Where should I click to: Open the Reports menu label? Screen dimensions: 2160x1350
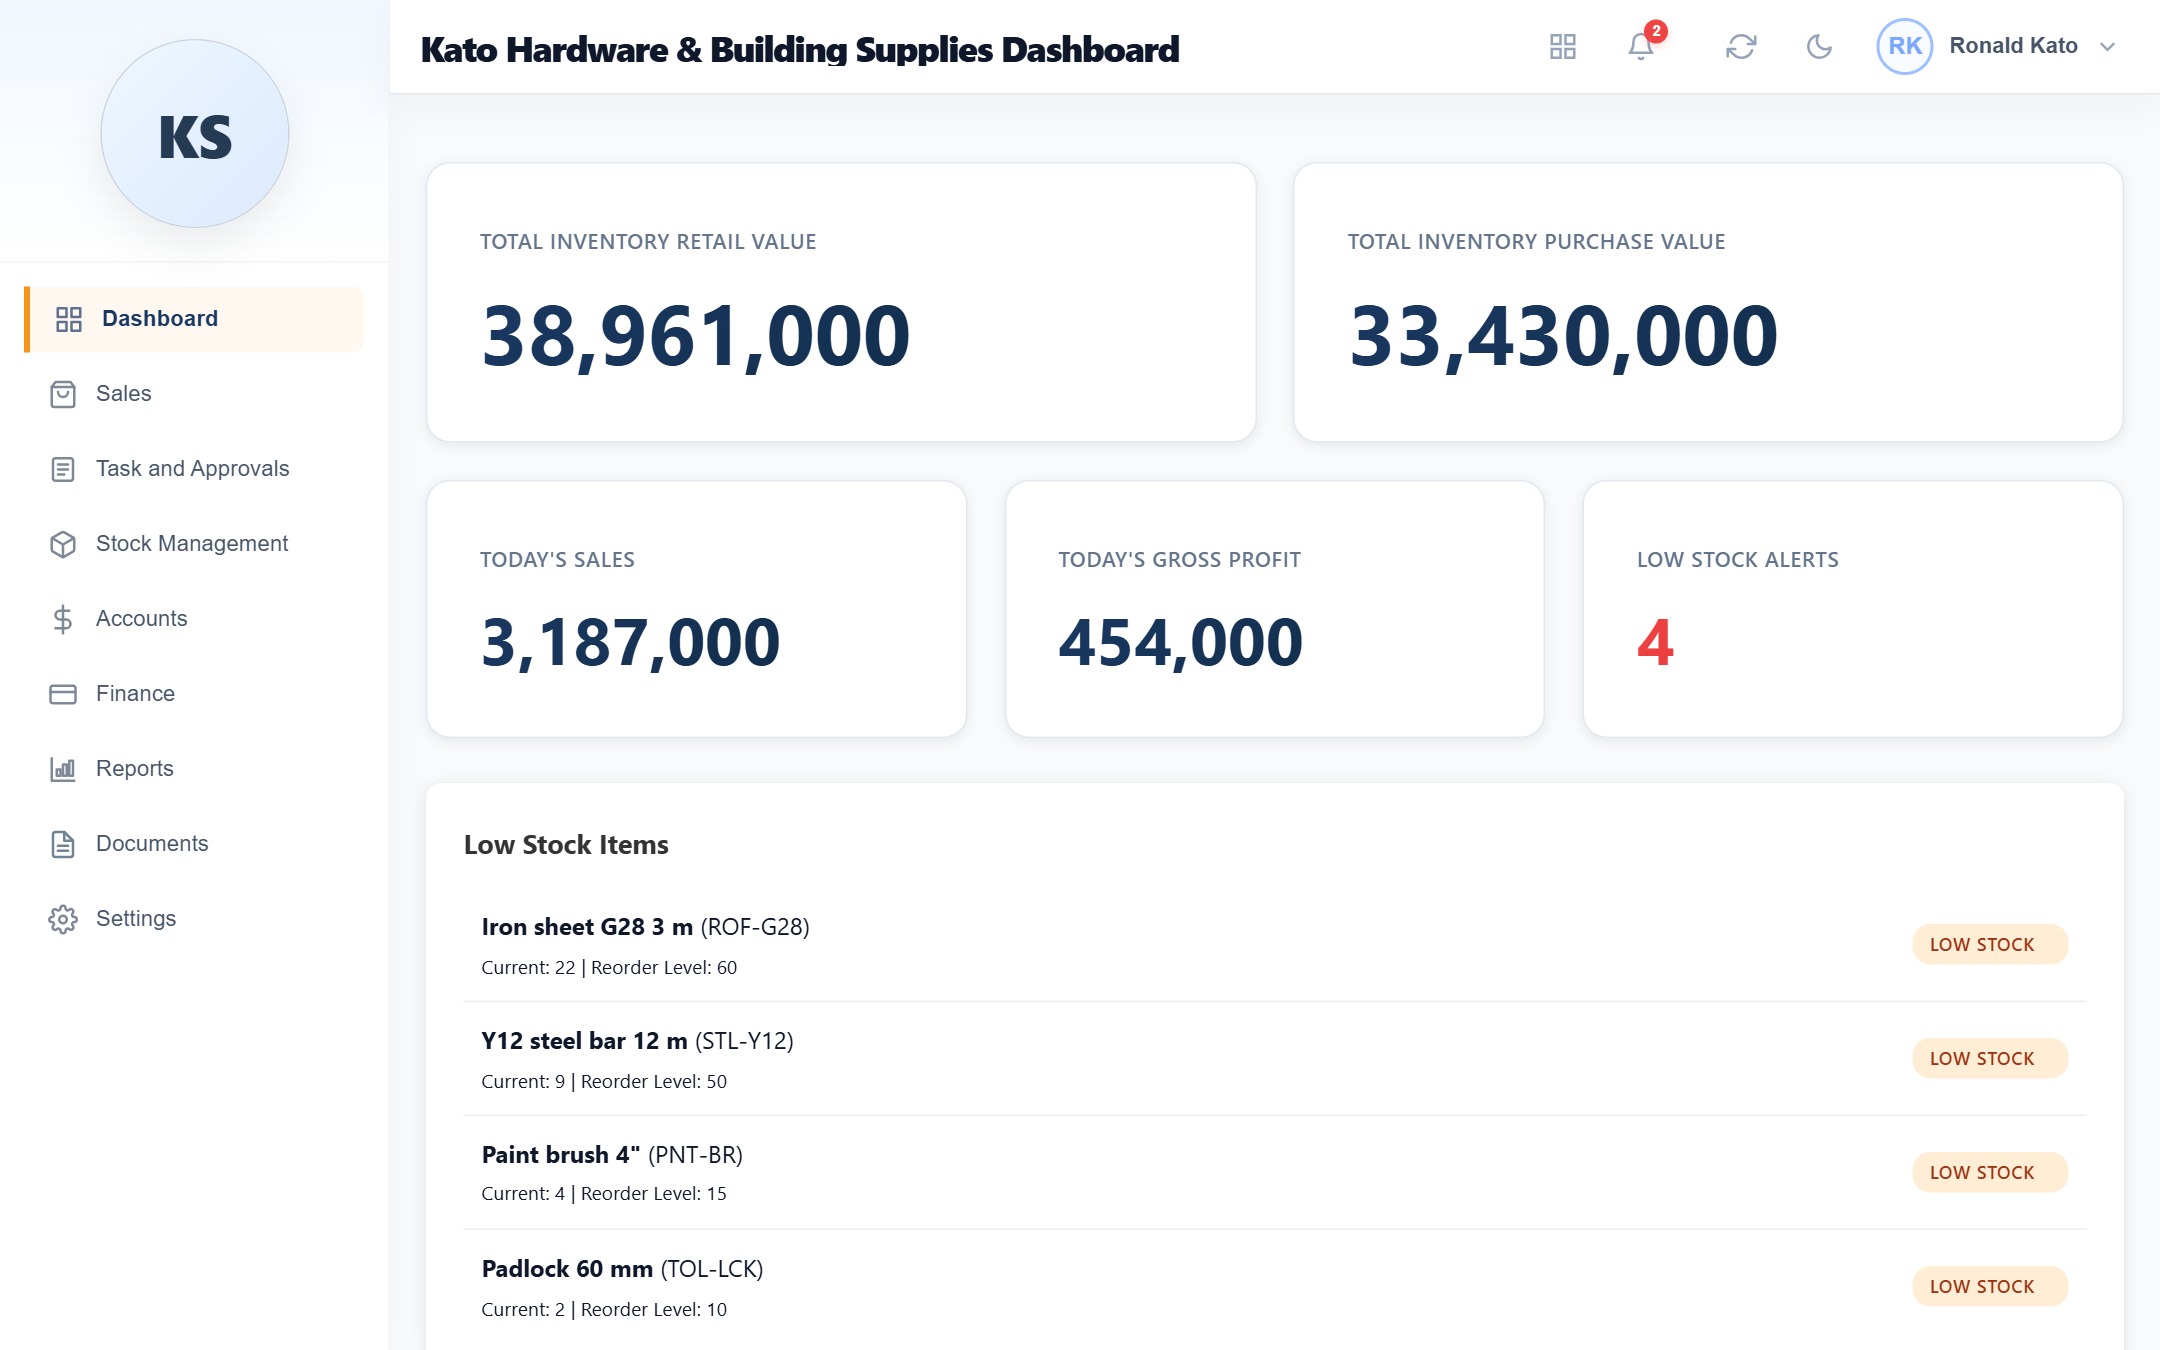pyautogui.click(x=135, y=768)
